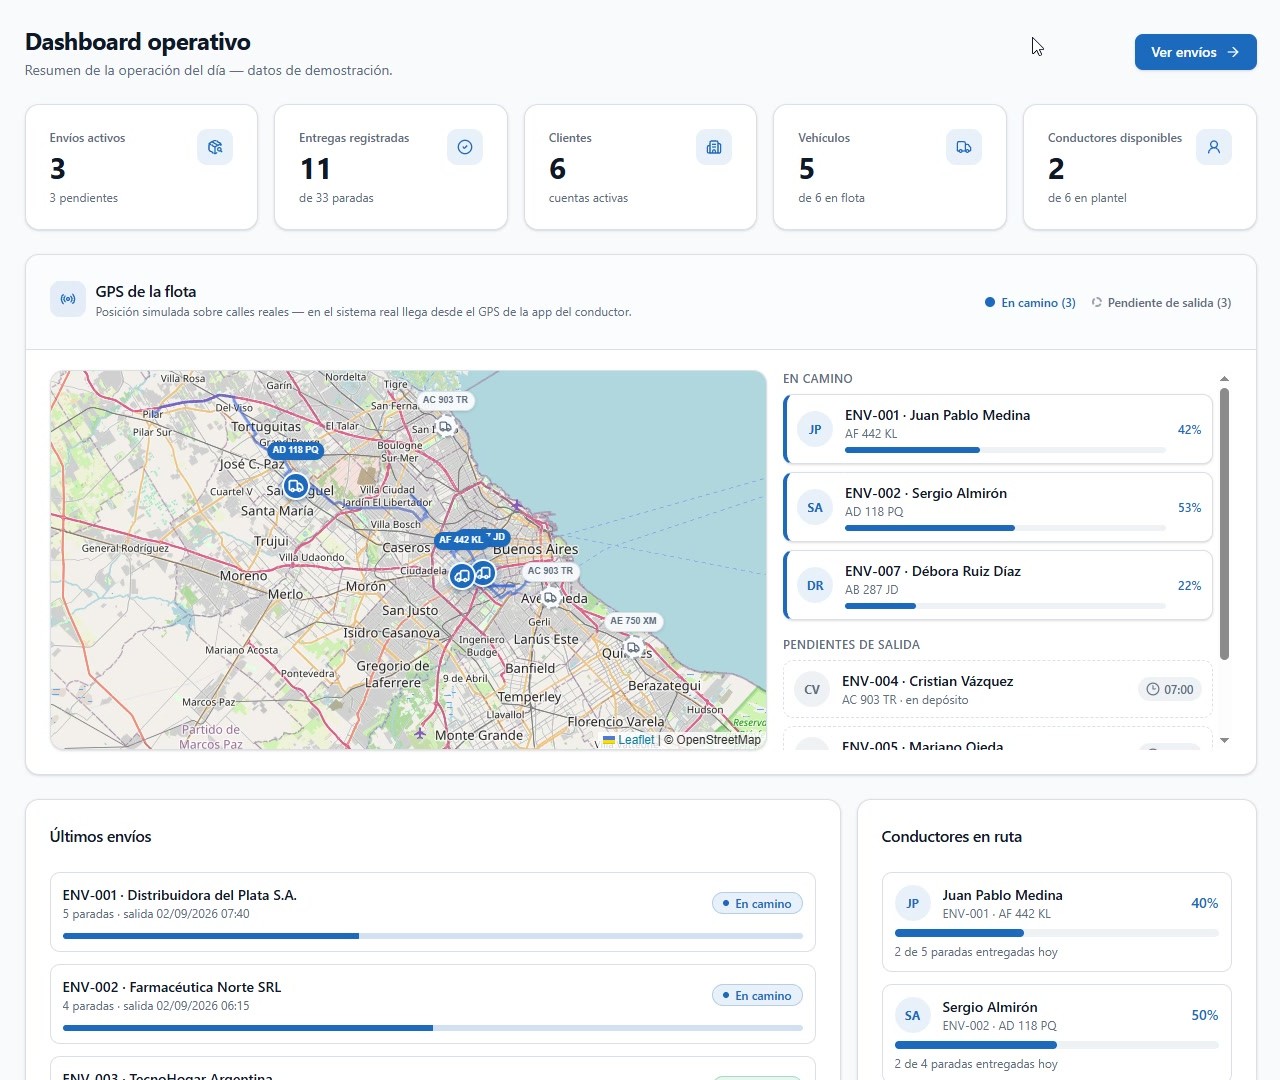This screenshot has height=1080, width=1280.
Task: Click the SA avatar beside ENV-002 in En camino
Action: tap(815, 508)
